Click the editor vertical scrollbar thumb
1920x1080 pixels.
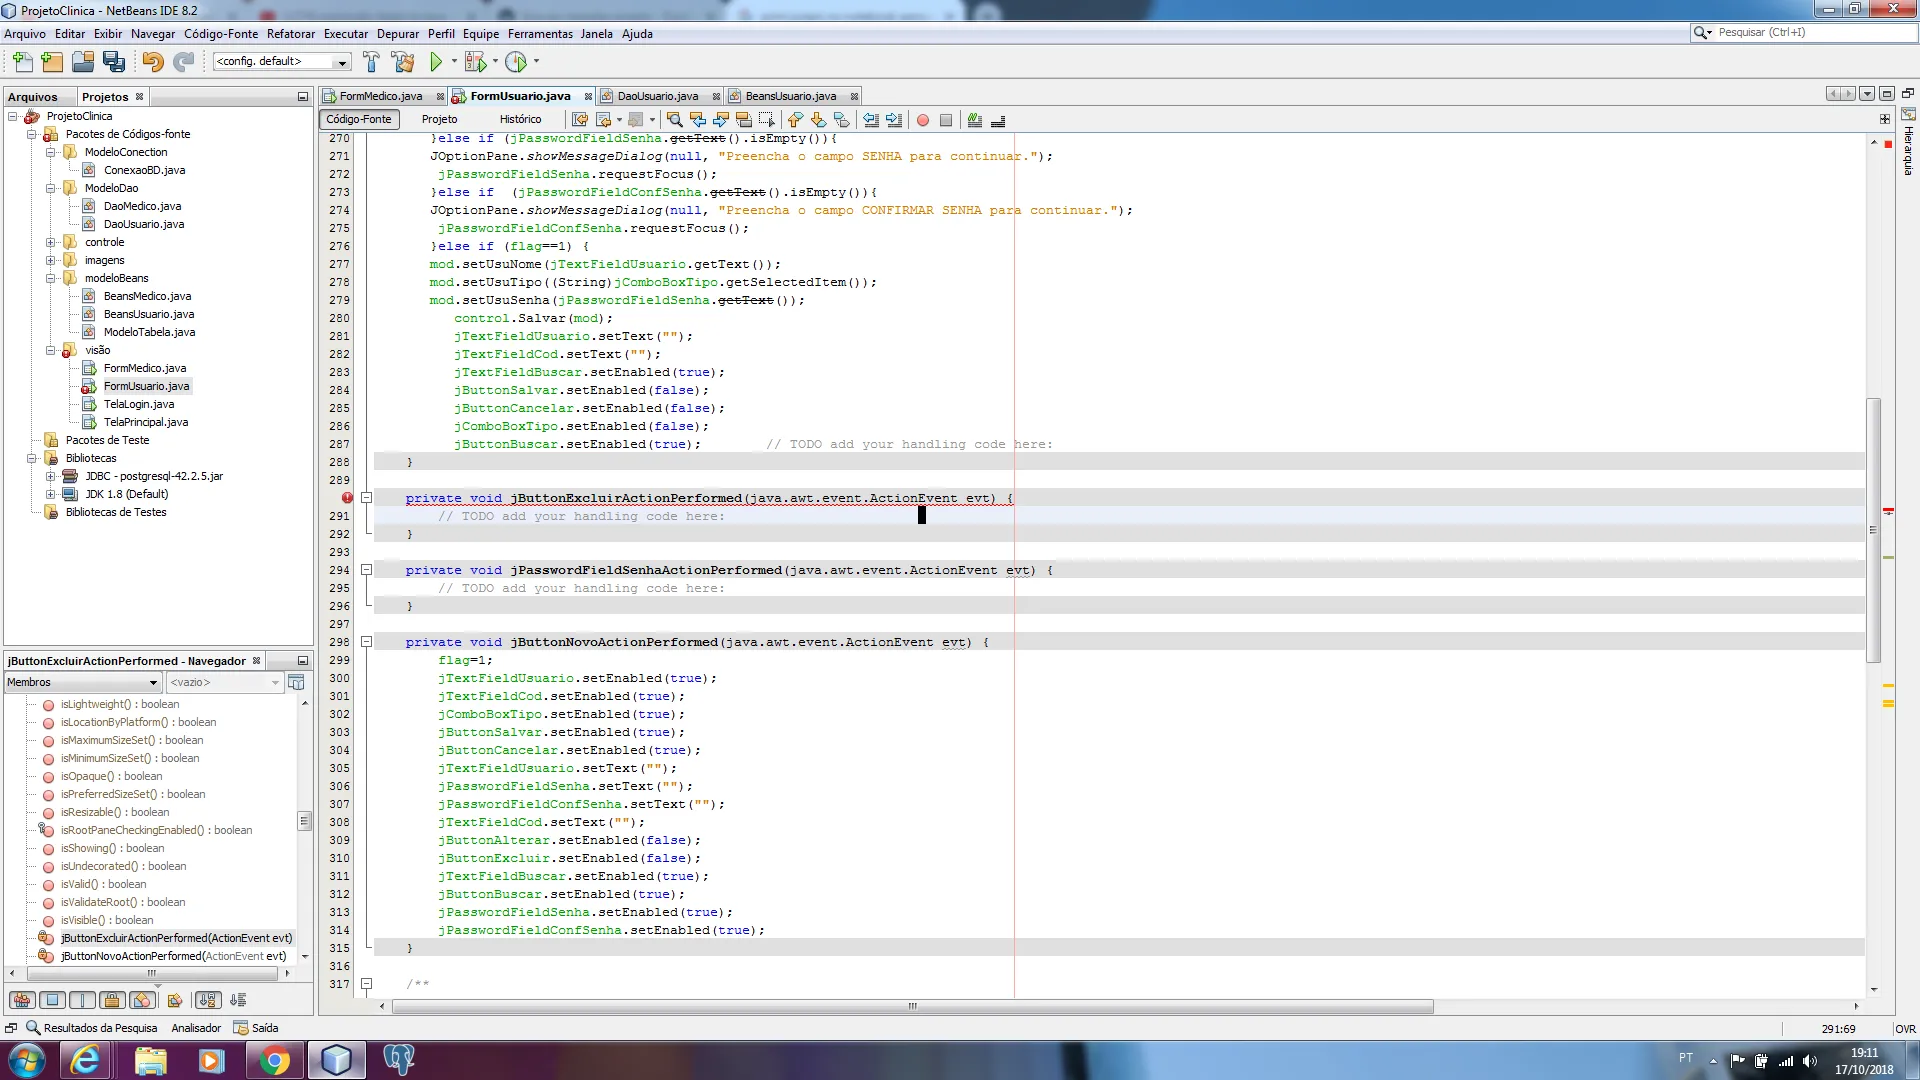pyautogui.click(x=1874, y=530)
